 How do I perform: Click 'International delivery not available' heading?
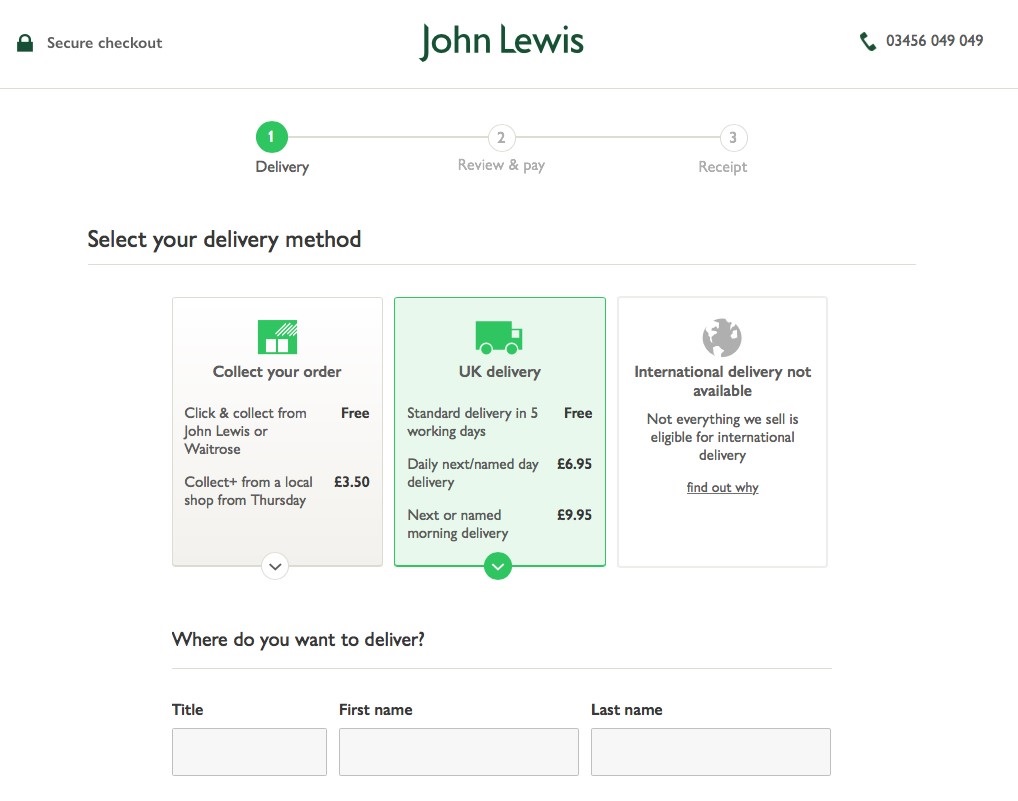coord(723,381)
